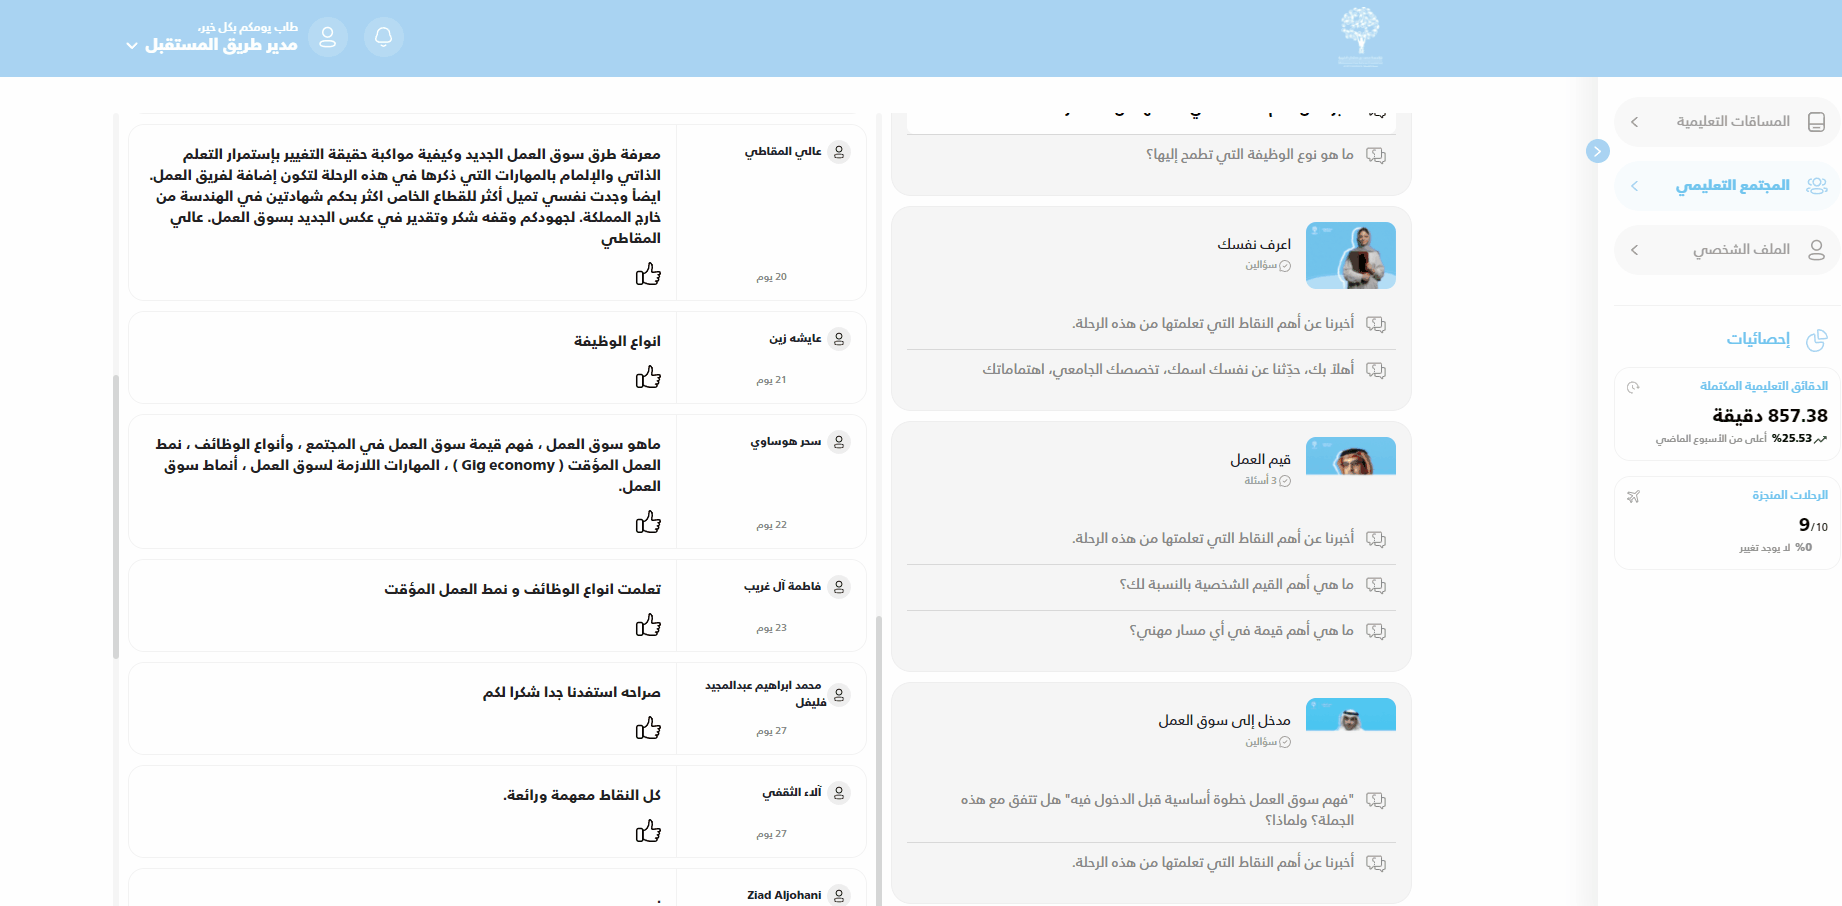Viewport: 1842px width, 906px height.
Task: Expand the الملف الشخصي chevron
Action: 1634,250
